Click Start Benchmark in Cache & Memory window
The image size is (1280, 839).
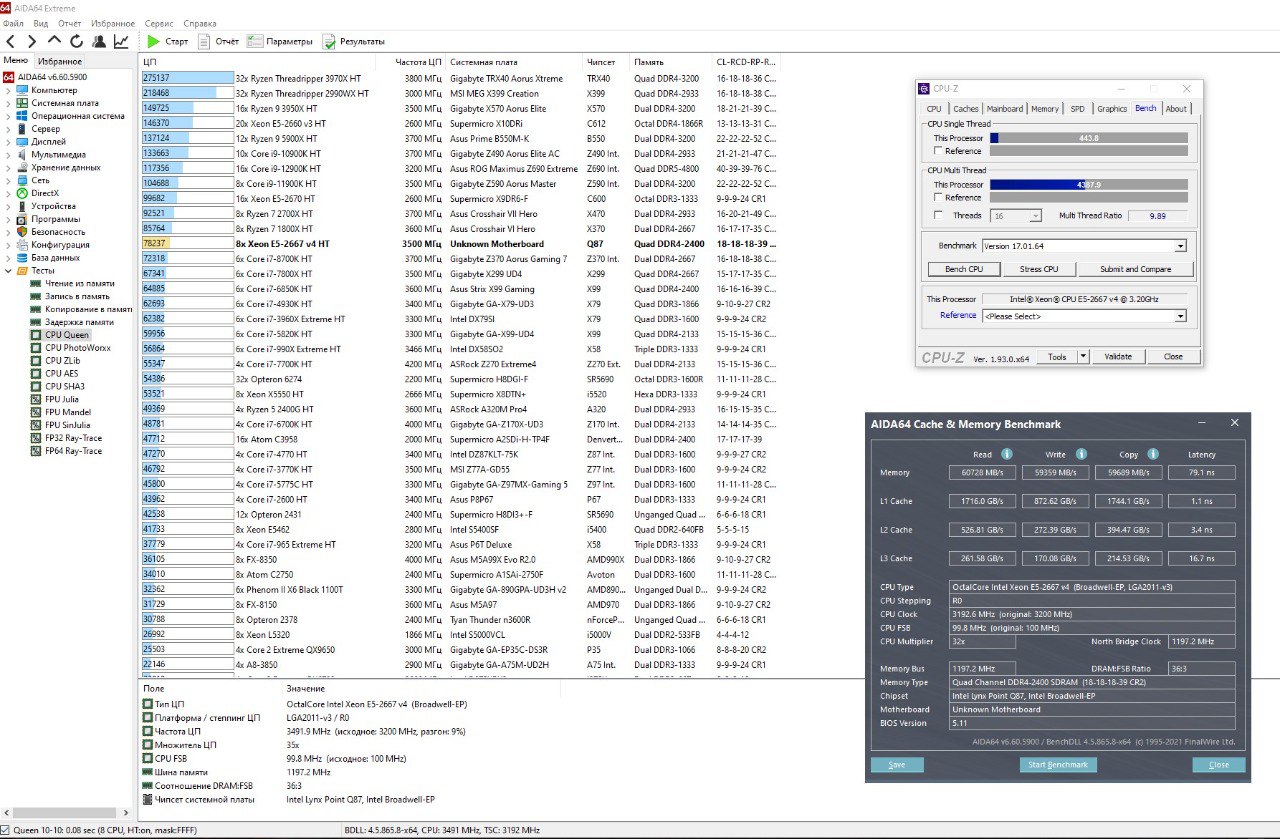1058,765
